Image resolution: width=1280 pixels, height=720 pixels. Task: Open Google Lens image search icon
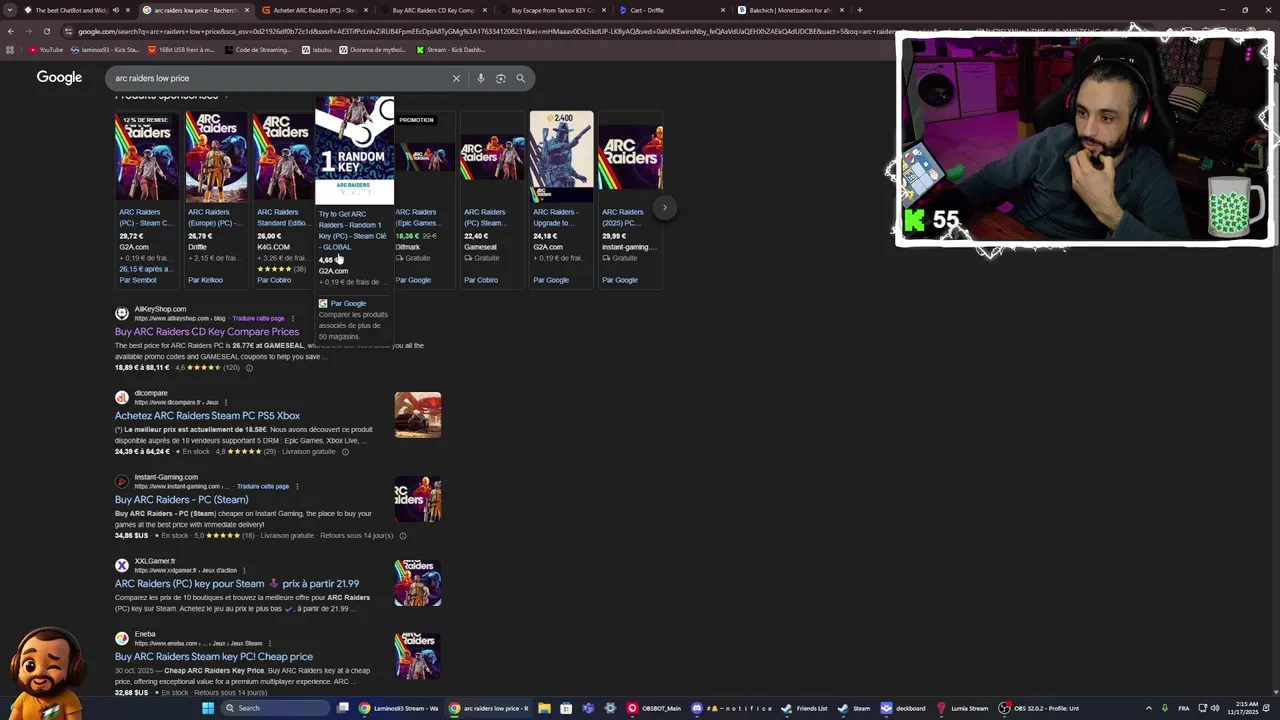[500, 78]
